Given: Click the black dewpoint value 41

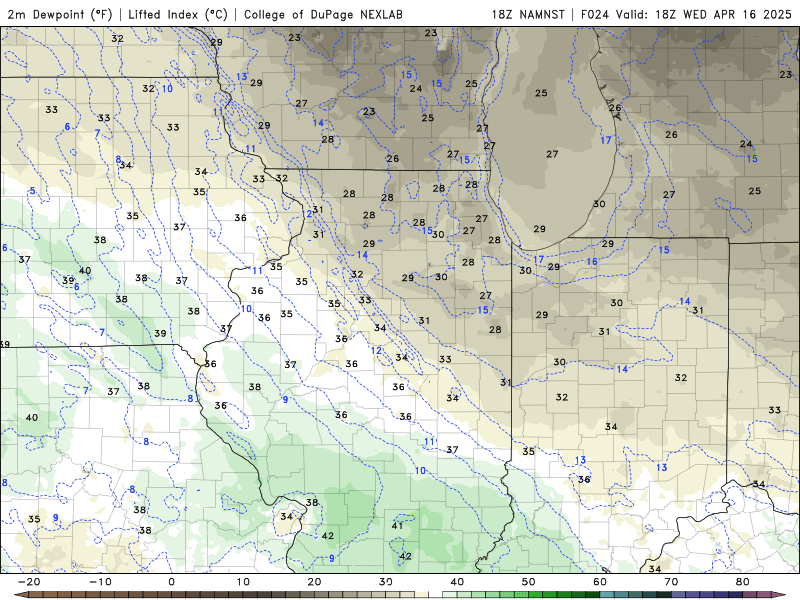Looking at the screenshot, I should [397, 526].
